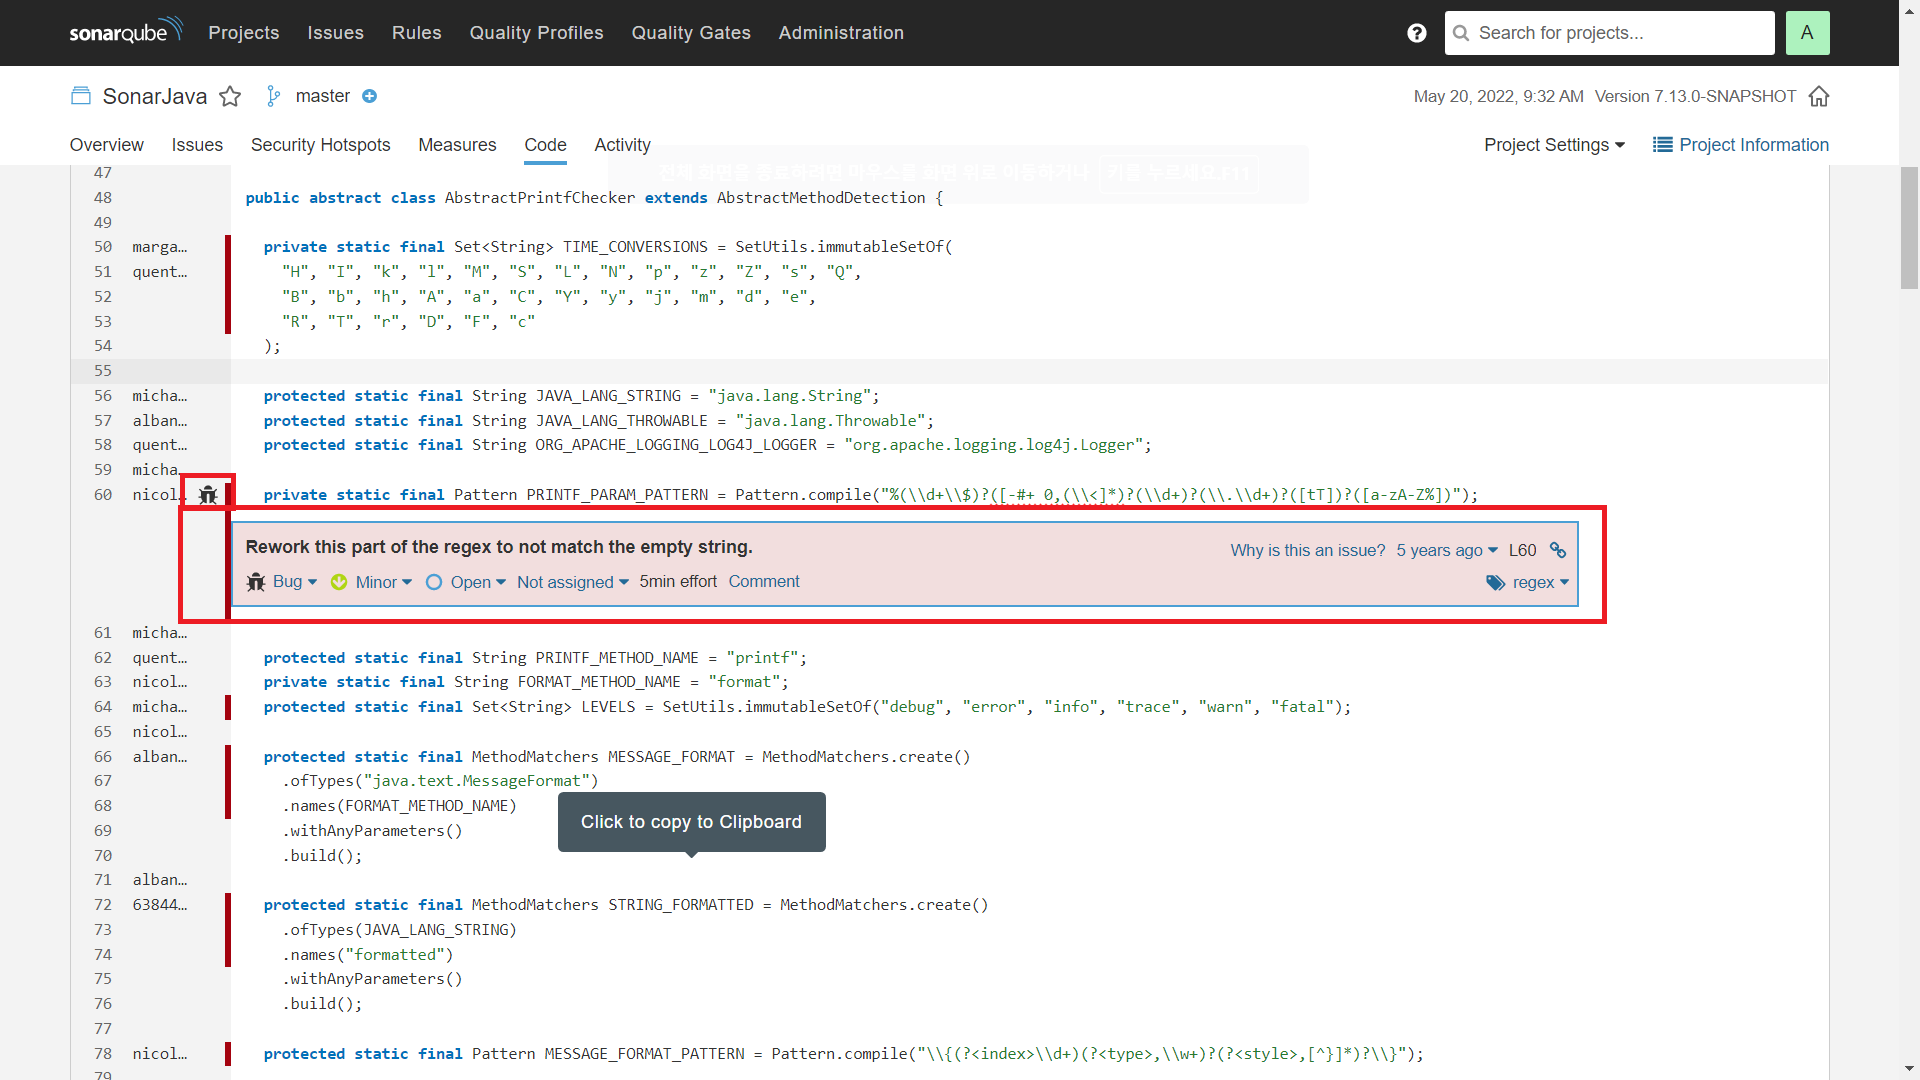Open the Minor severity dropdown
Image resolution: width=1920 pixels, height=1080 pixels.
(x=371, y=582)
